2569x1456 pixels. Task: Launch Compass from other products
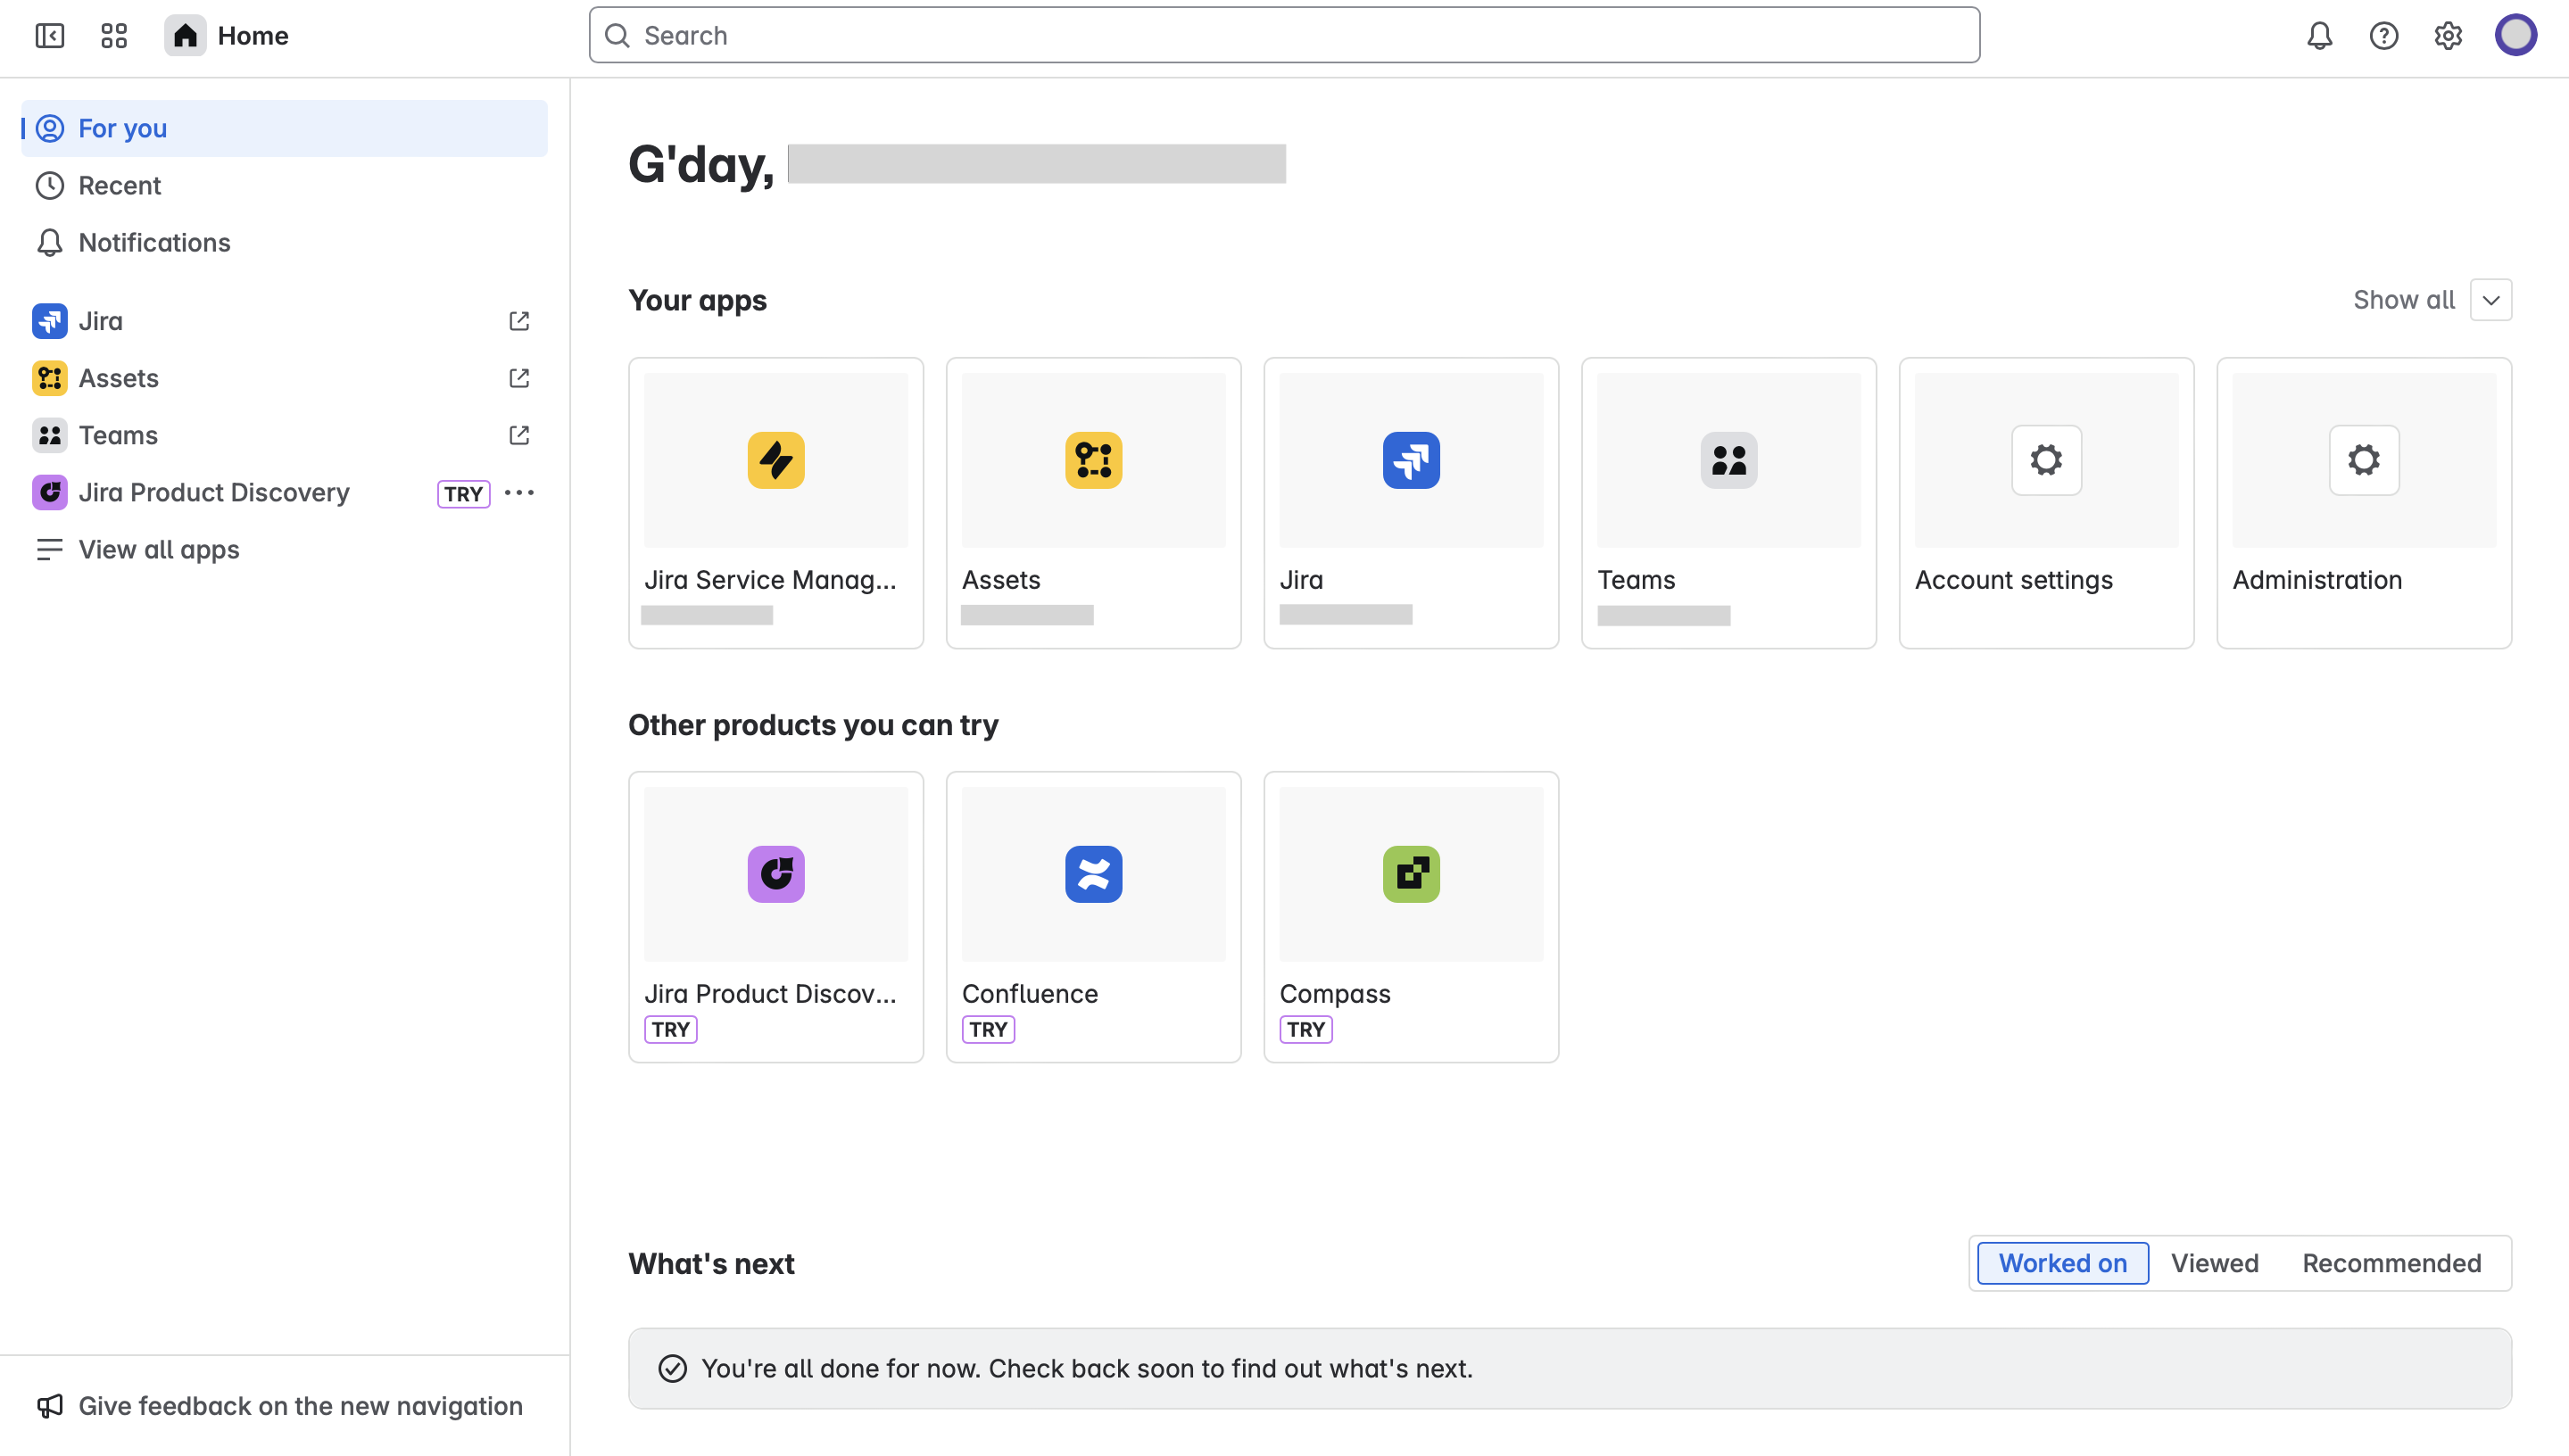[1410, 916]
